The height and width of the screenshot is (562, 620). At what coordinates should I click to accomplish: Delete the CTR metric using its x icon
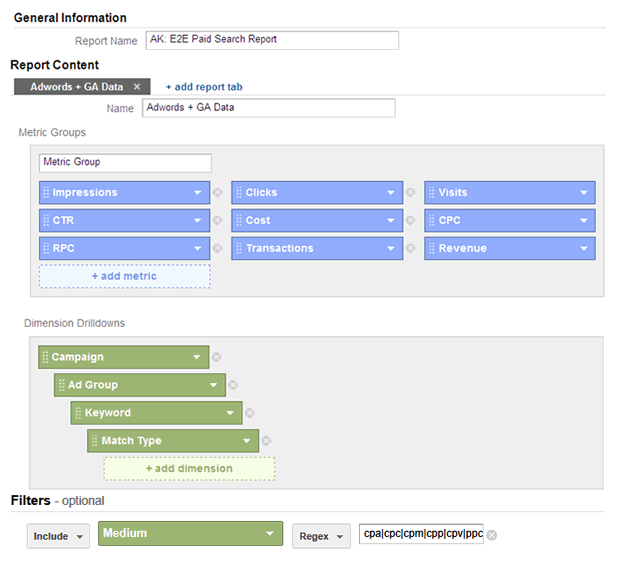point(217,220)
